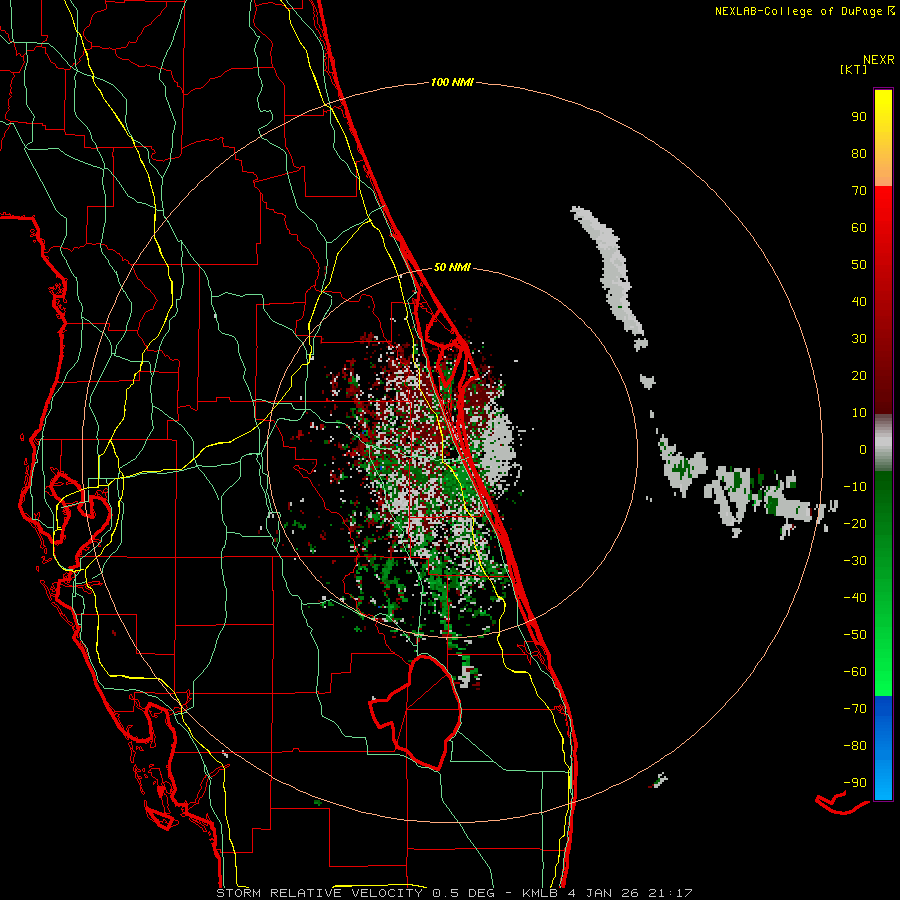Click the 80 value on velocity scale
Viewport: 900px width, 900px height.
click(859, 154)
